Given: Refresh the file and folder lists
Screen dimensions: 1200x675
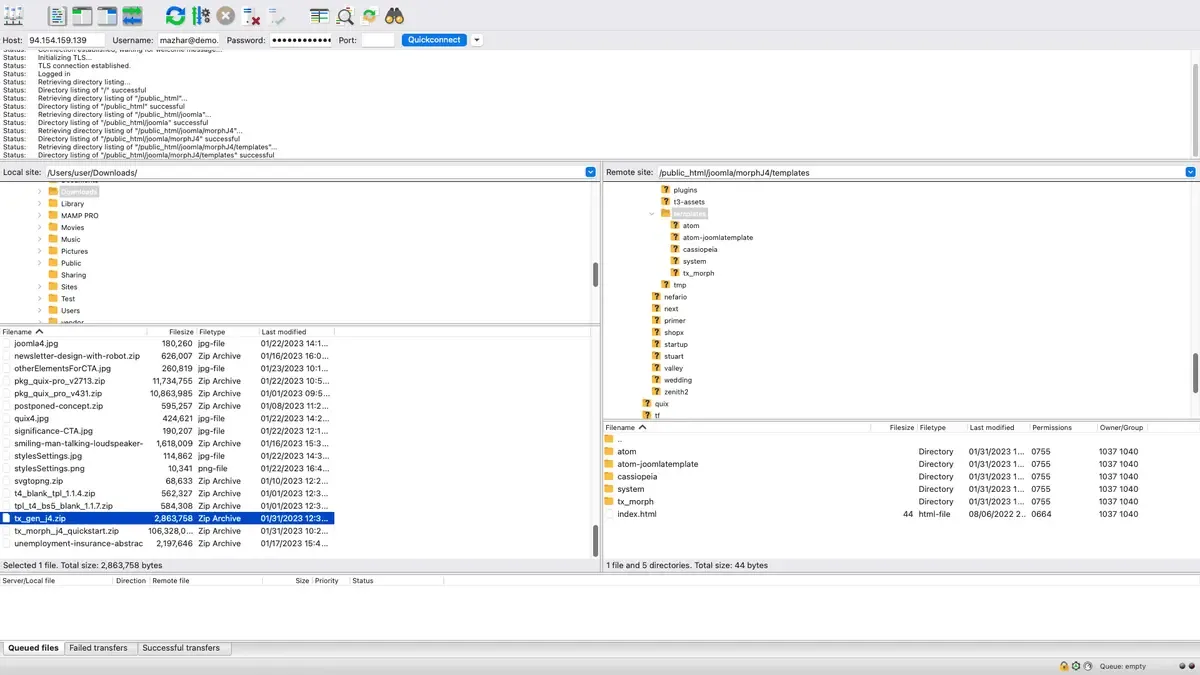Looking at the screenshot, I should tap(175, 16).
